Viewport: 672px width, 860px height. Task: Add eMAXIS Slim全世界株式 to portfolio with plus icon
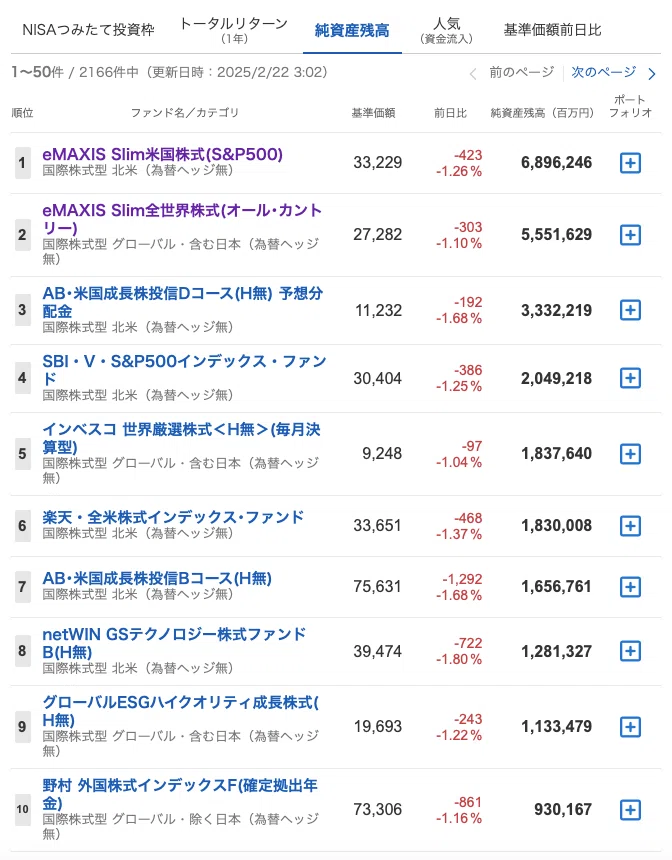[x=630, y=235]
